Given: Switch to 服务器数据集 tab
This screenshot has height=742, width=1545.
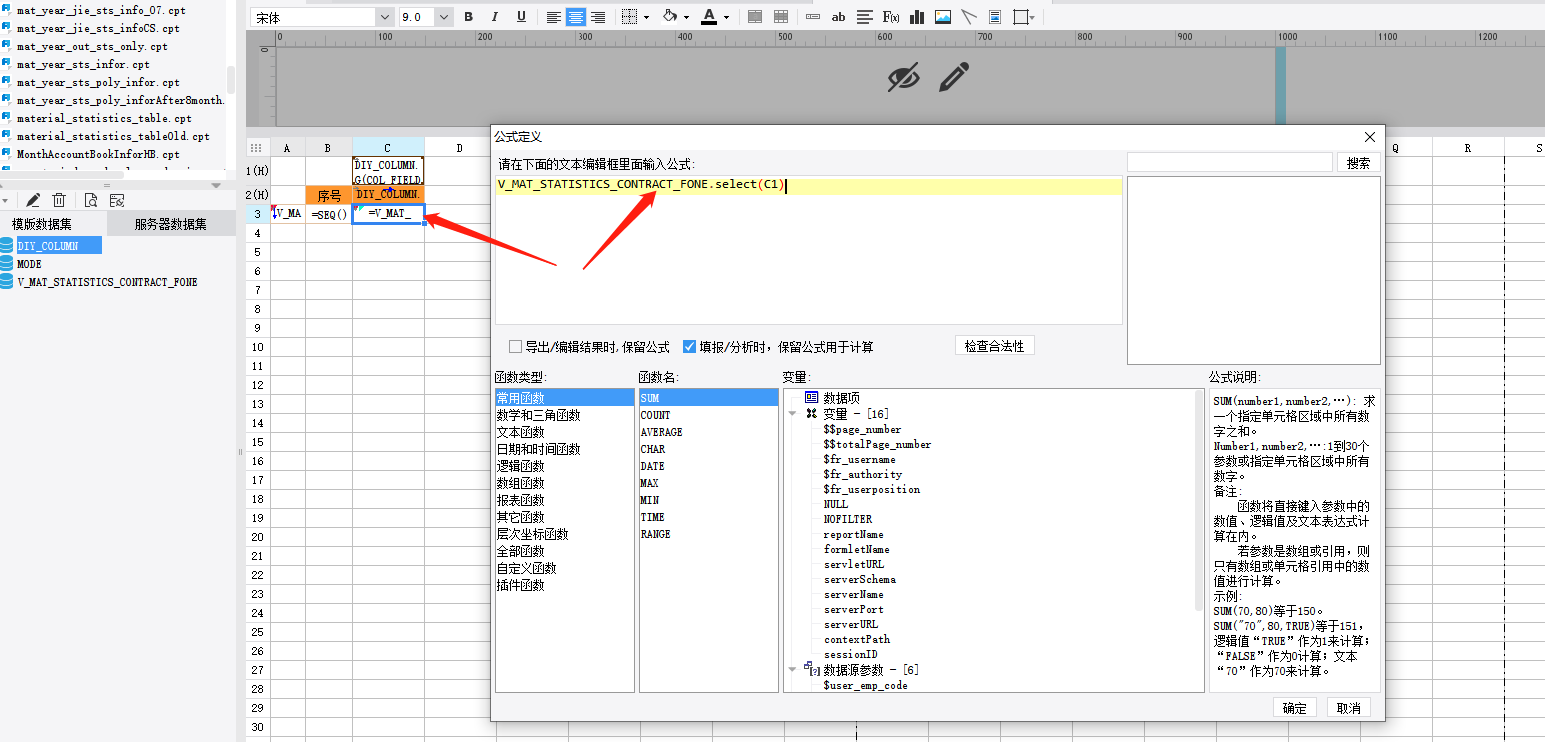Looking at the screenshot, I should 171,224.
